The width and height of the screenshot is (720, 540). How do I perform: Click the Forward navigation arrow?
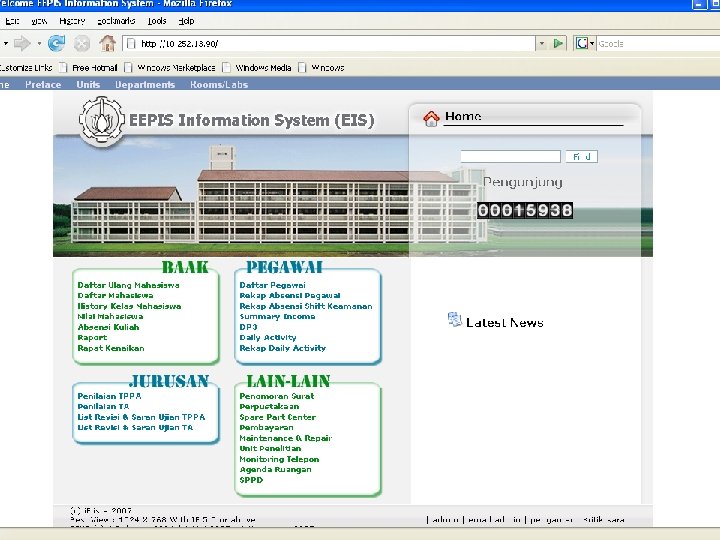click(x=22, y=44)
